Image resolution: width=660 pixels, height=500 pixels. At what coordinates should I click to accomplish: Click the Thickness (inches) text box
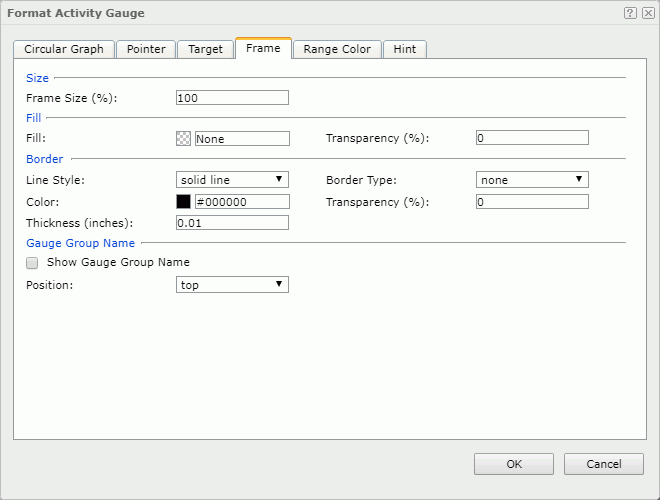click(x=232, y=222)
